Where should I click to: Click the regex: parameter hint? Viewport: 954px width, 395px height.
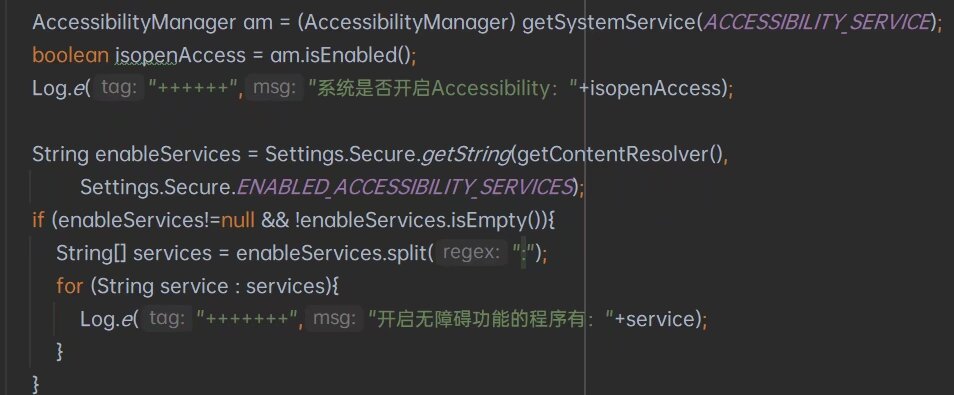474,252
